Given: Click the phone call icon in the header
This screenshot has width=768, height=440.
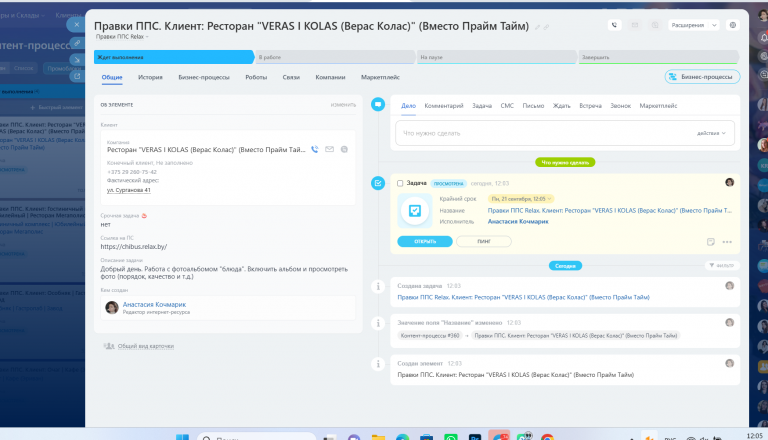Looking at the screenshot, I should (614, 25).
